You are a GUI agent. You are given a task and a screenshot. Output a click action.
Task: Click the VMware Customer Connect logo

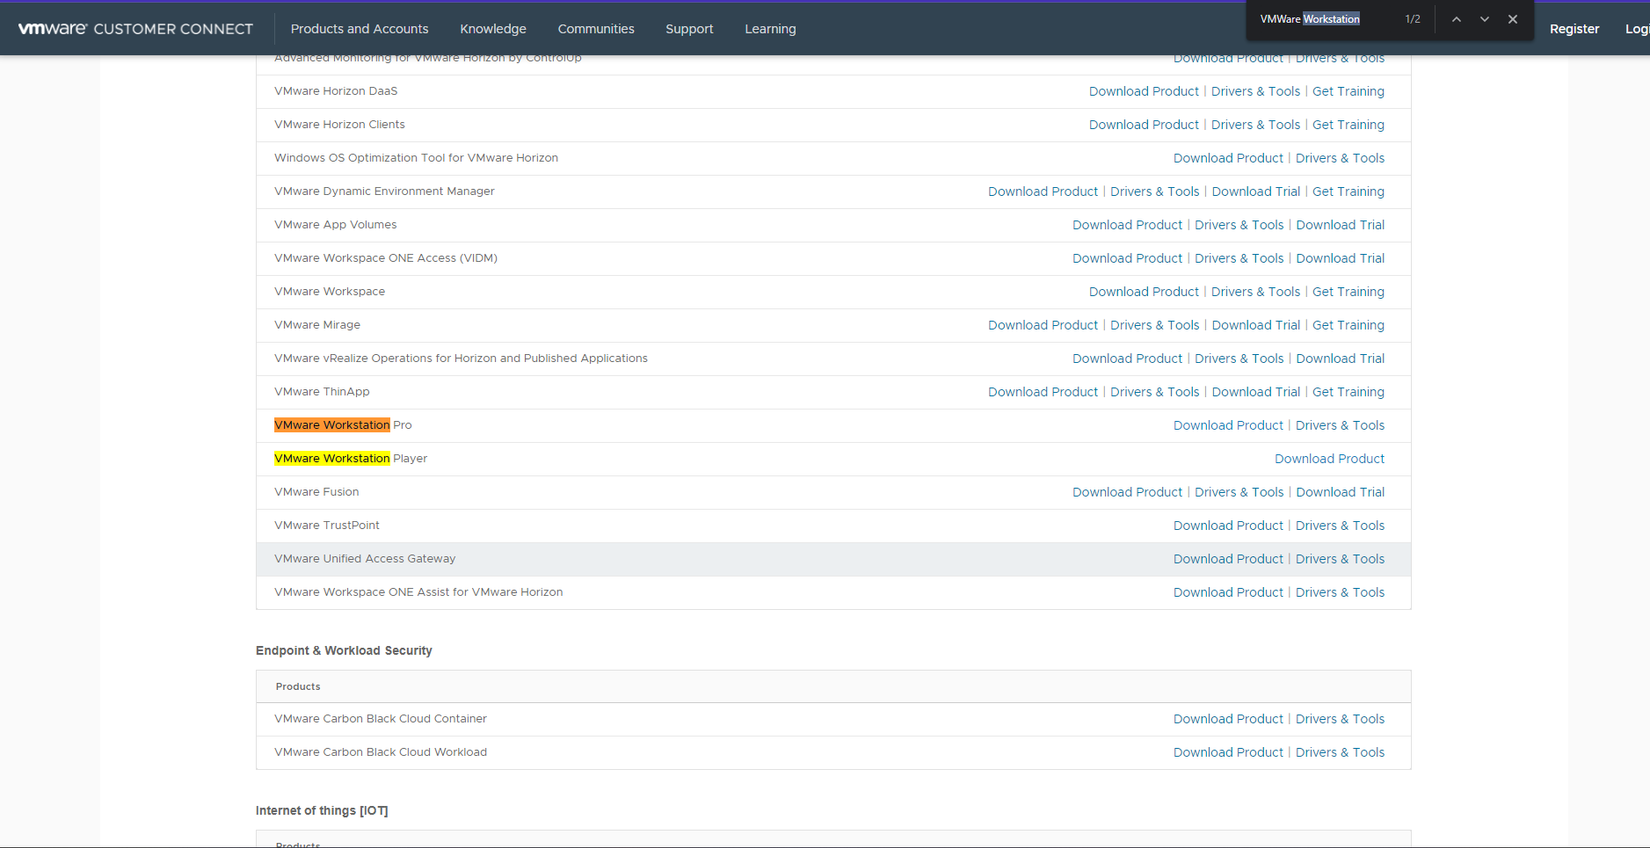point(135,29)
